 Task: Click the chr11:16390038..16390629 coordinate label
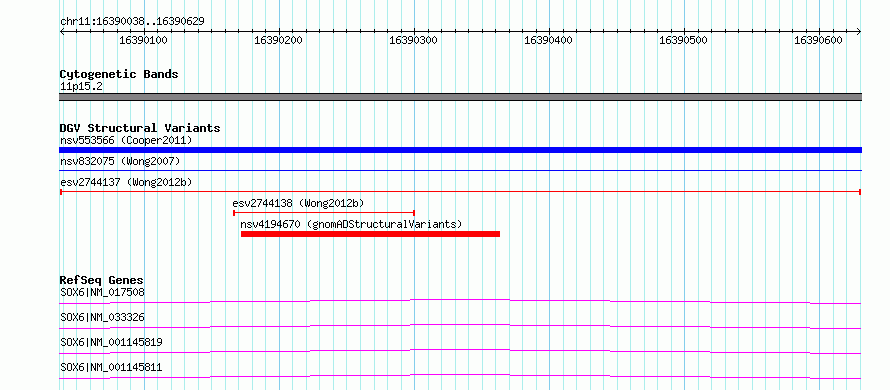pyautogui.click(x=132, y=22)
